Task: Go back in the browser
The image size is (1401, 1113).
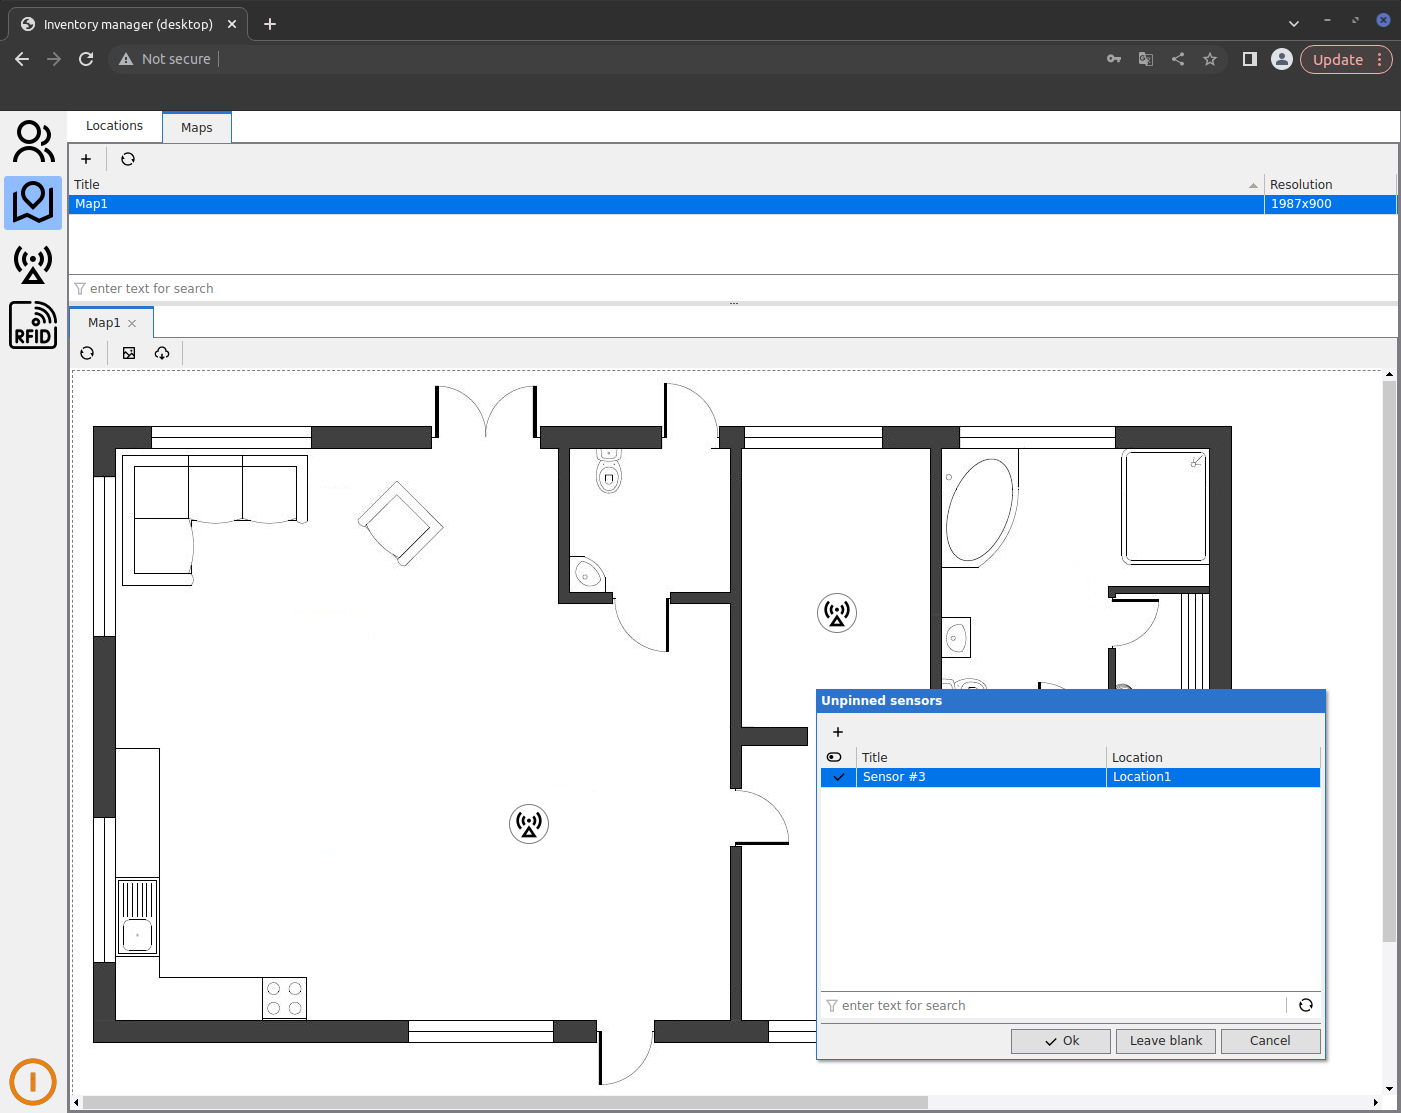Action: (22, 59)
